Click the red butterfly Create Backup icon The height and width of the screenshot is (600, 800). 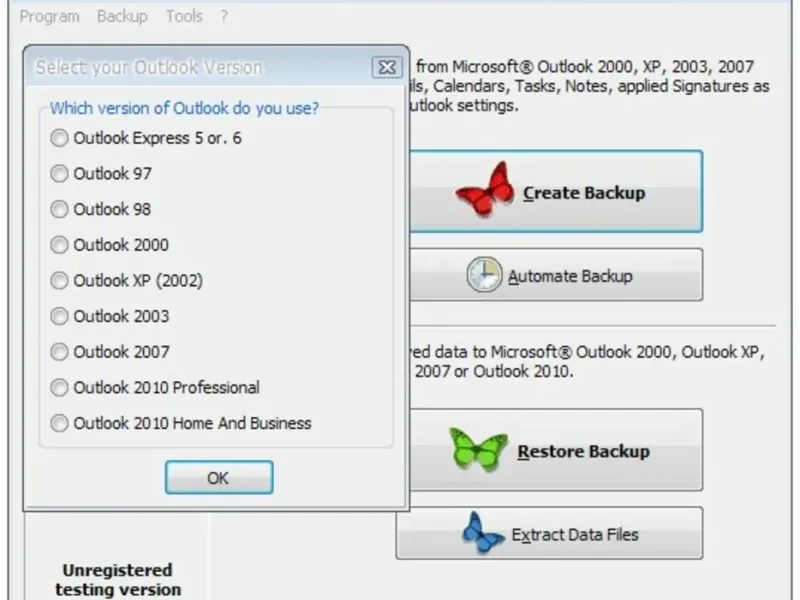tap(485, 190)
